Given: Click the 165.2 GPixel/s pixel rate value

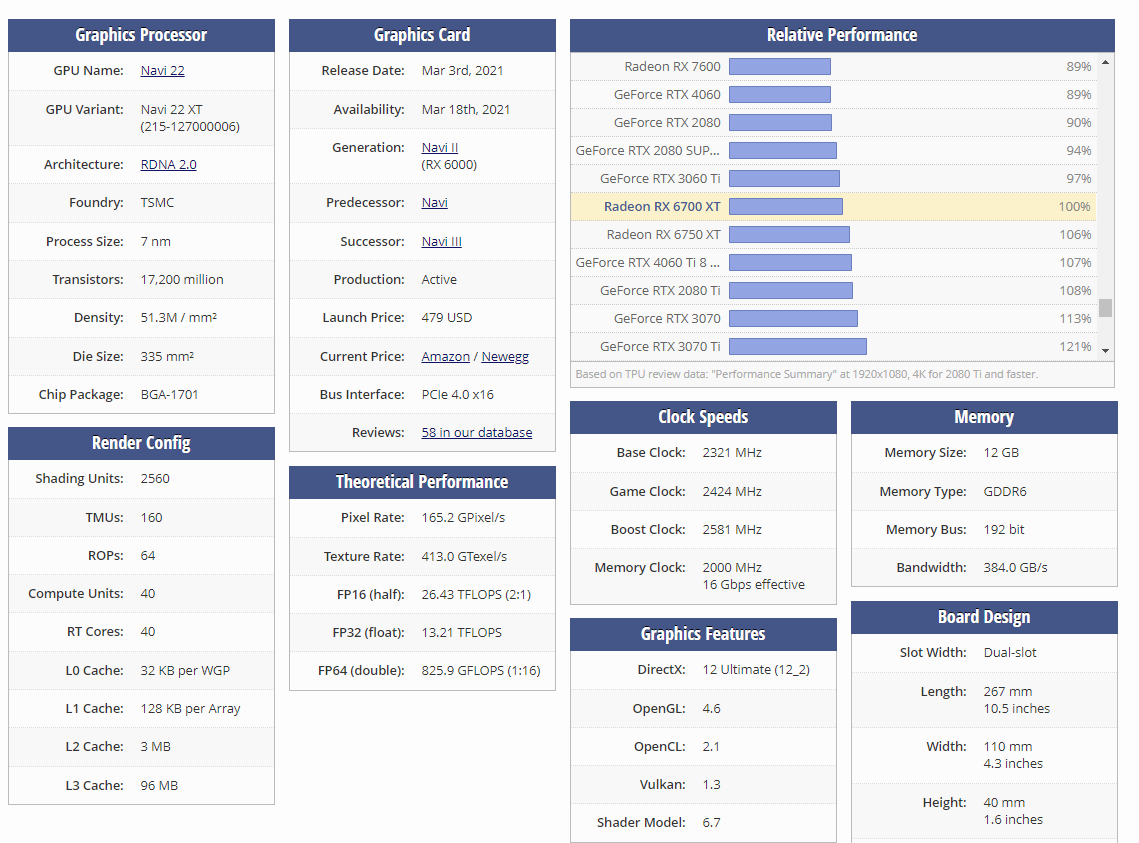Looking at the screenshot, I should (x=463, y=518).
